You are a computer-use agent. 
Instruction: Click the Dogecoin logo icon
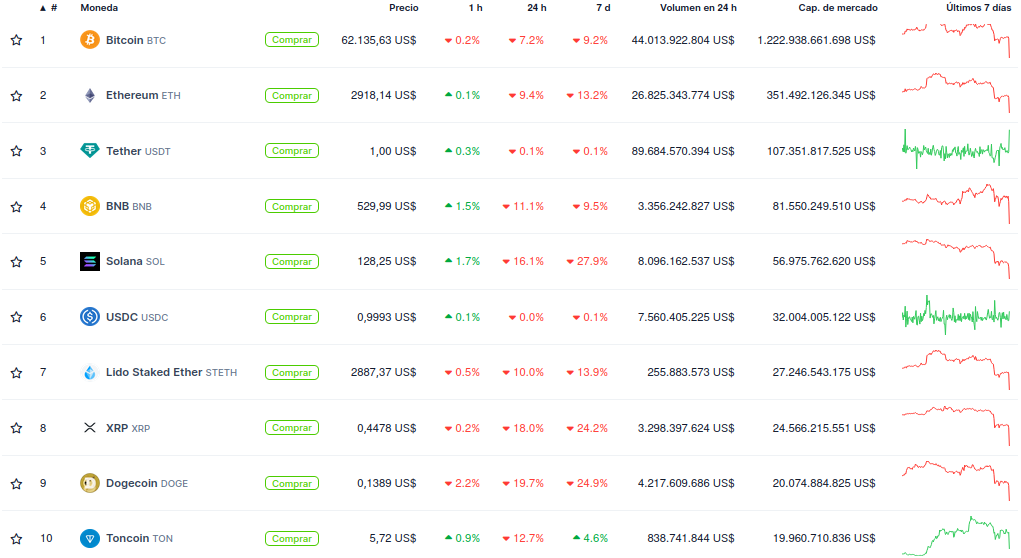click(89, 483)
